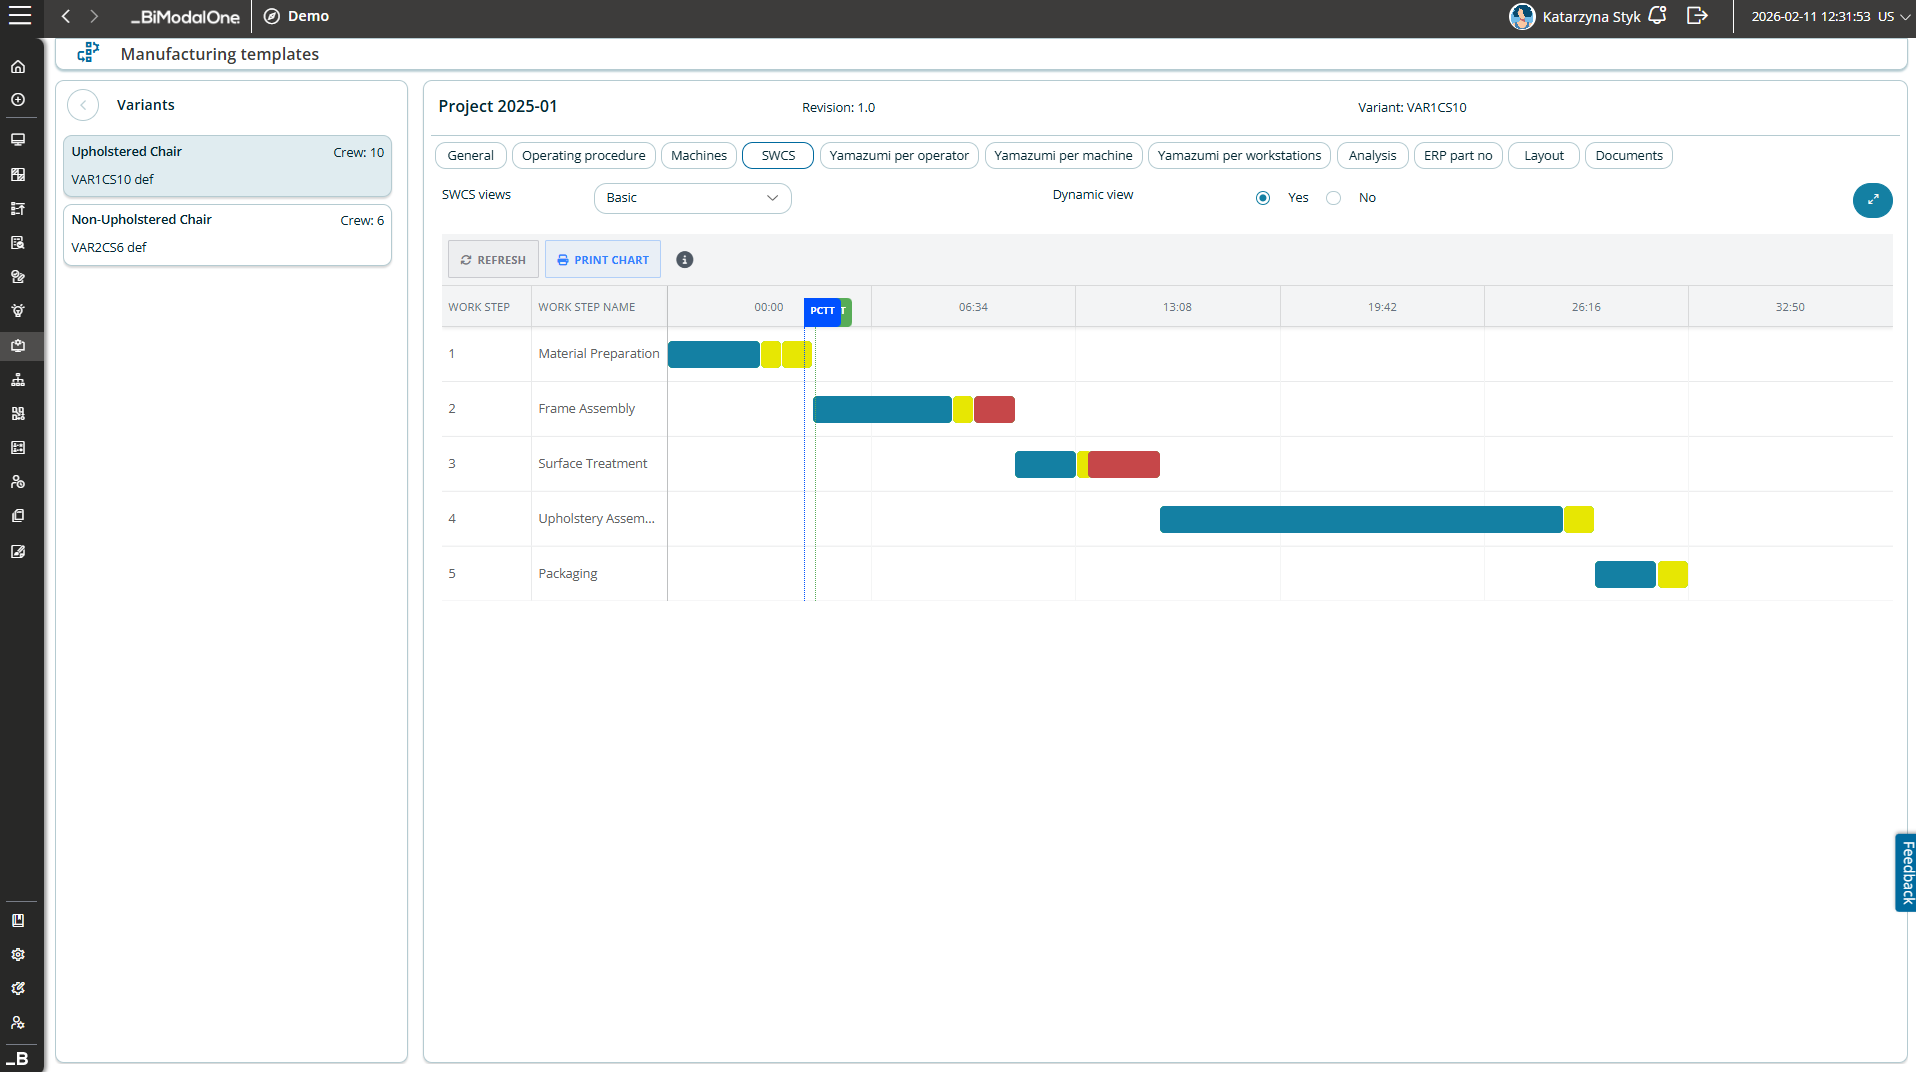Open the Operating procedure tab
Screen dimensions: 1916x1072
pyautogui.click(x=583, y=156)
